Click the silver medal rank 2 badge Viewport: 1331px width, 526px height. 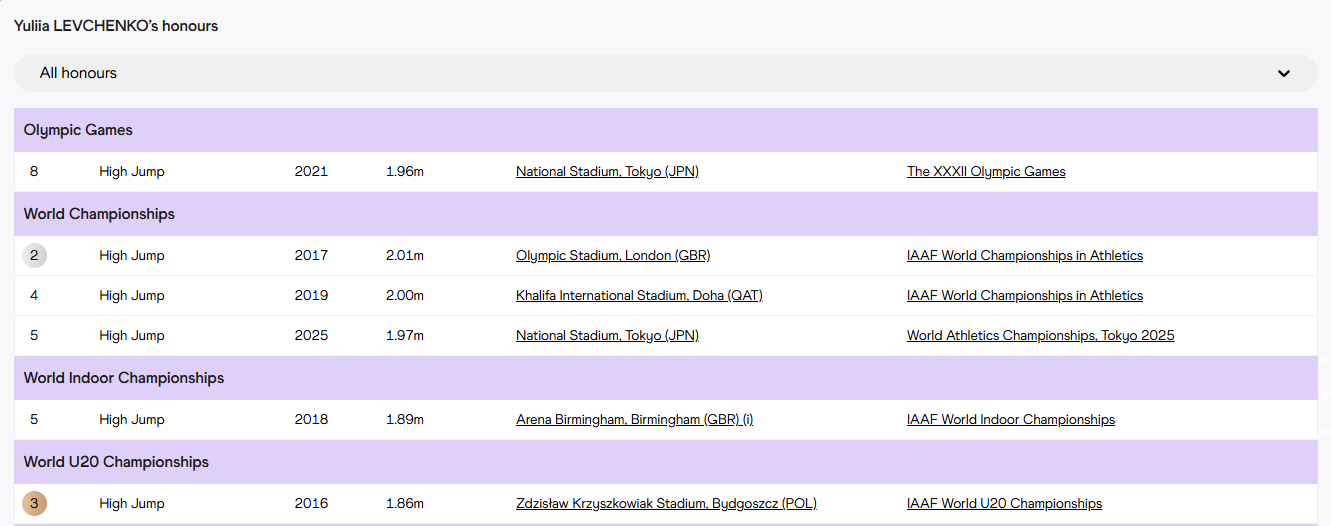point(34,256)
